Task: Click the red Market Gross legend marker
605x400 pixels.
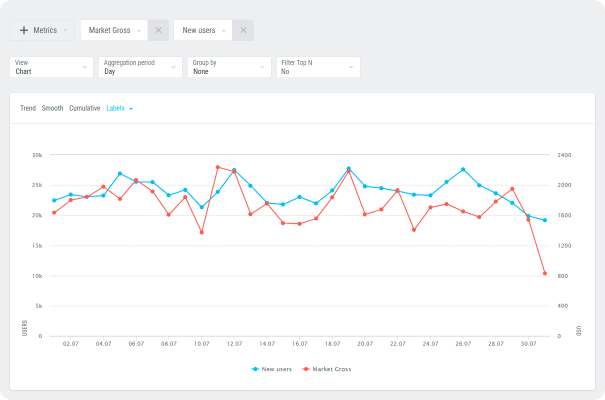Action: point(306,369)
